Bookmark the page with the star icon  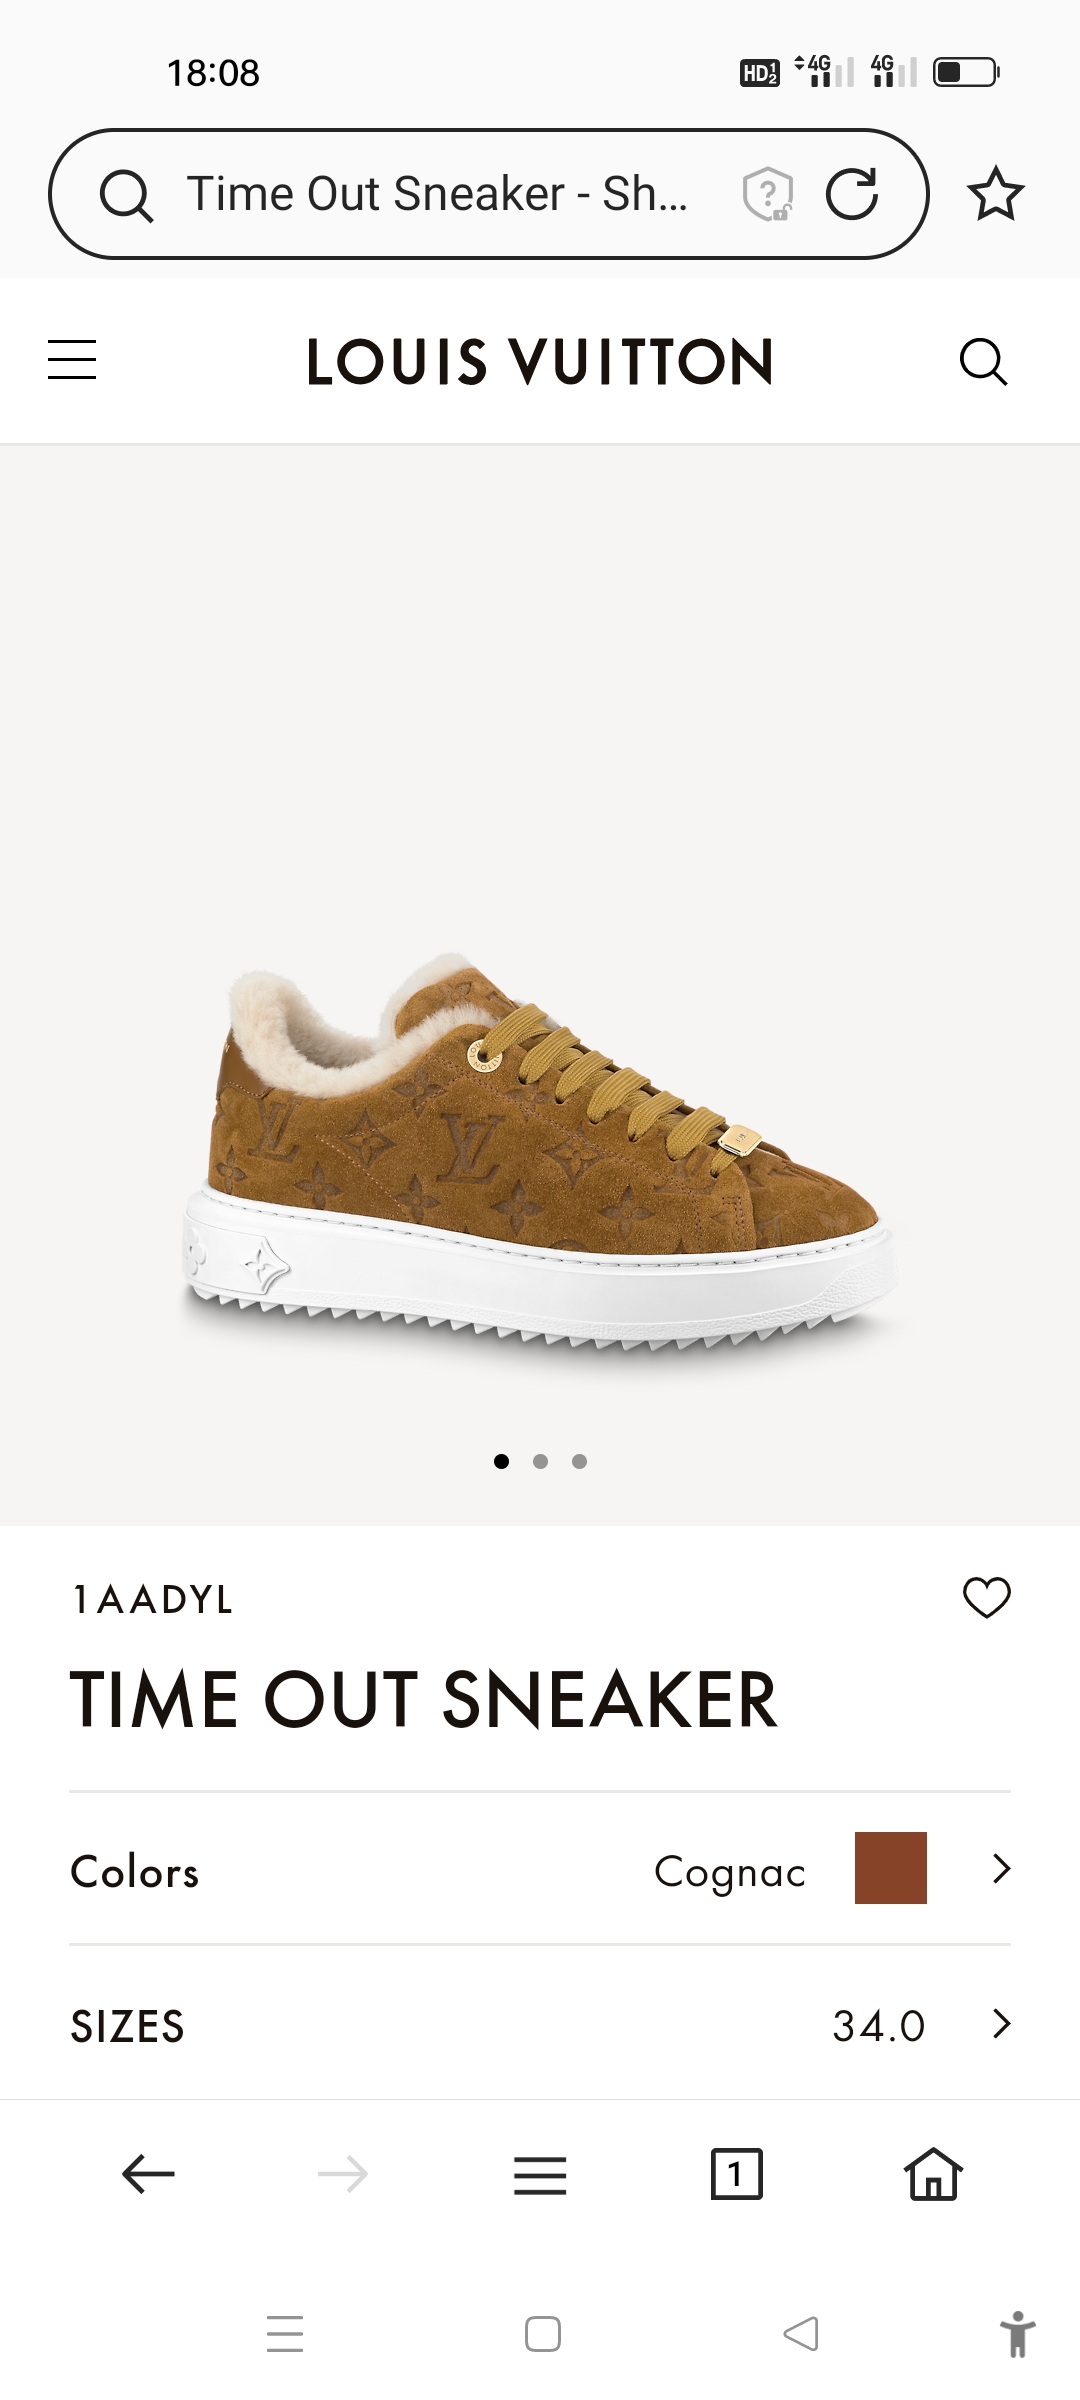[x=996, y=193]
